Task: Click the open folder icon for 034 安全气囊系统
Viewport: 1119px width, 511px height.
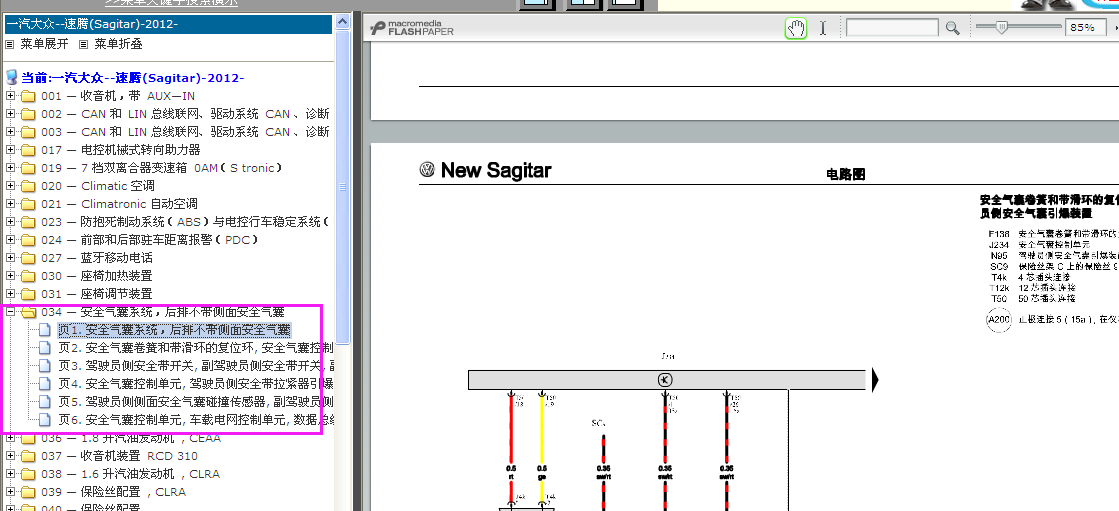Action: (x=28, y=312)
